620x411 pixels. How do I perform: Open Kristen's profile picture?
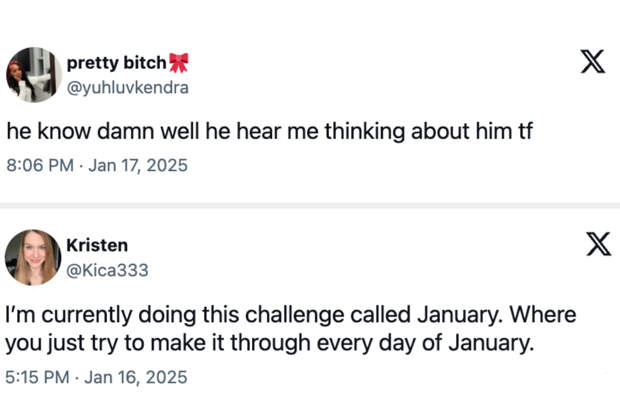33,257
